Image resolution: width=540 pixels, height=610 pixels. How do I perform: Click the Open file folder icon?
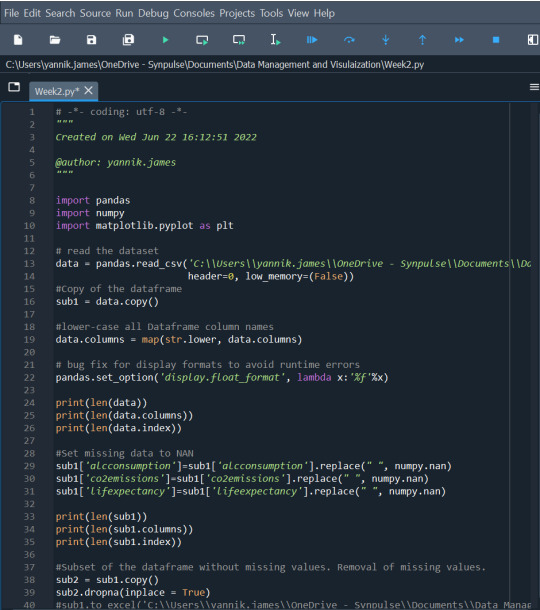[x=55, y=40]
